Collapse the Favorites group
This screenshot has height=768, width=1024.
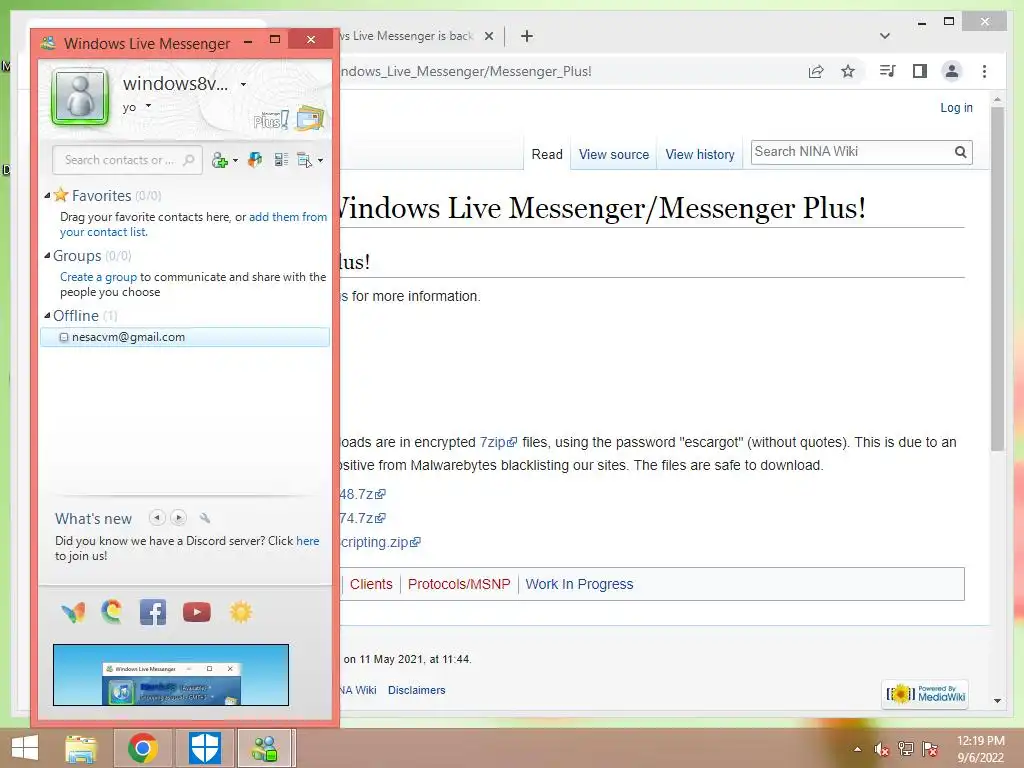(x=47, y=195)
